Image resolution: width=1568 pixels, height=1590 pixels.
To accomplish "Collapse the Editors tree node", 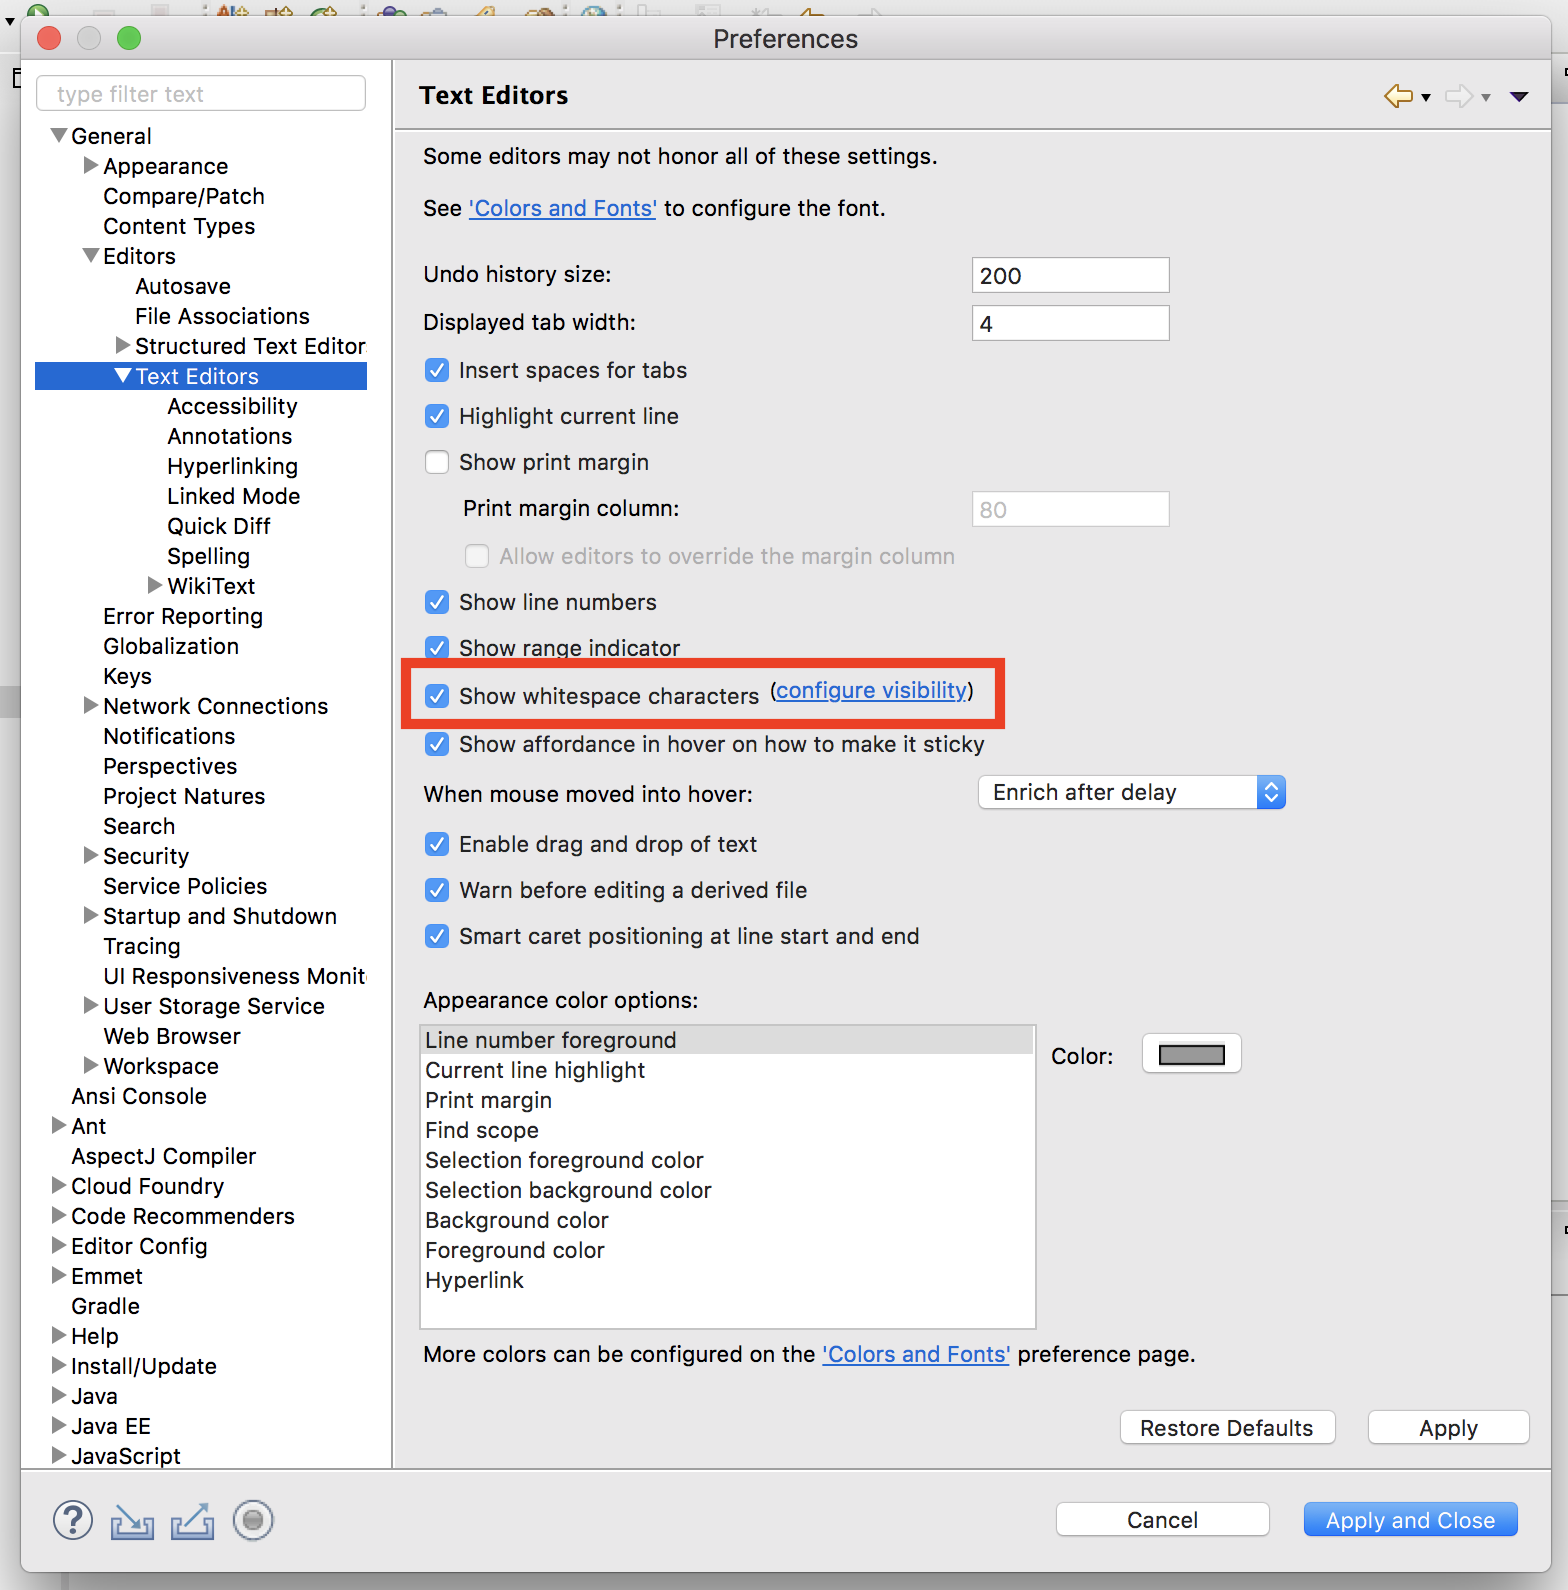I will click(x=91, y=255).
